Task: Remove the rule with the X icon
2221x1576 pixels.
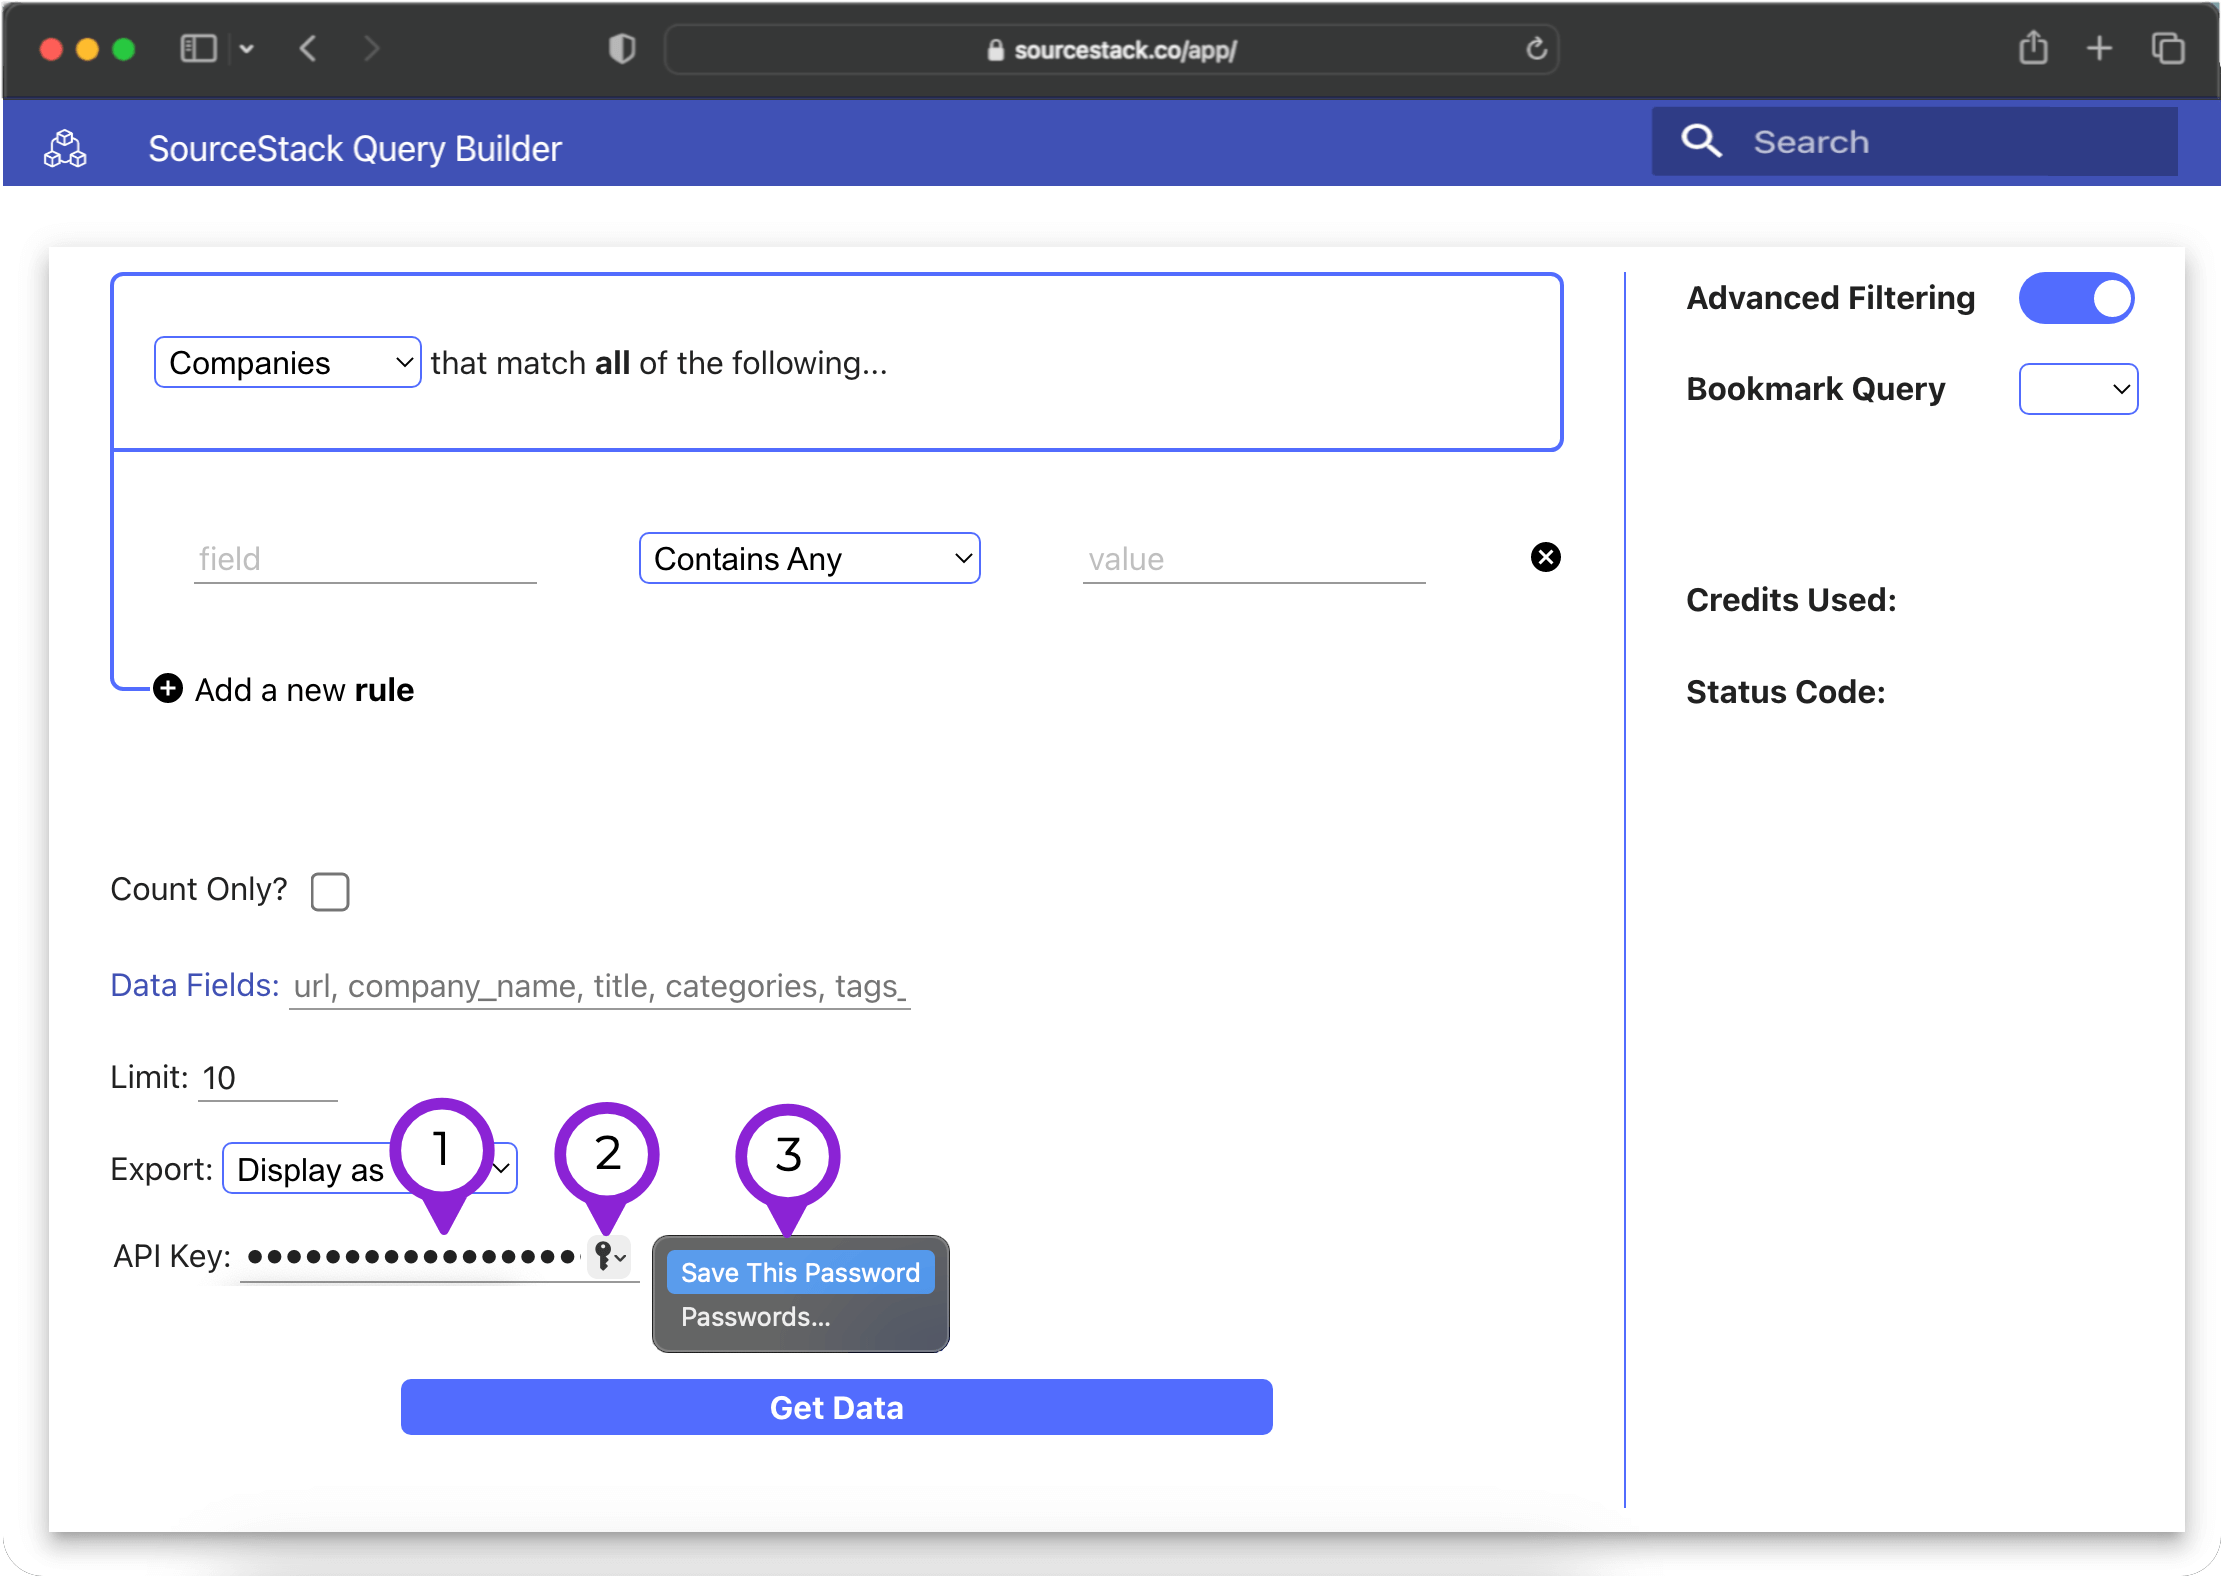Action: 1545,557
